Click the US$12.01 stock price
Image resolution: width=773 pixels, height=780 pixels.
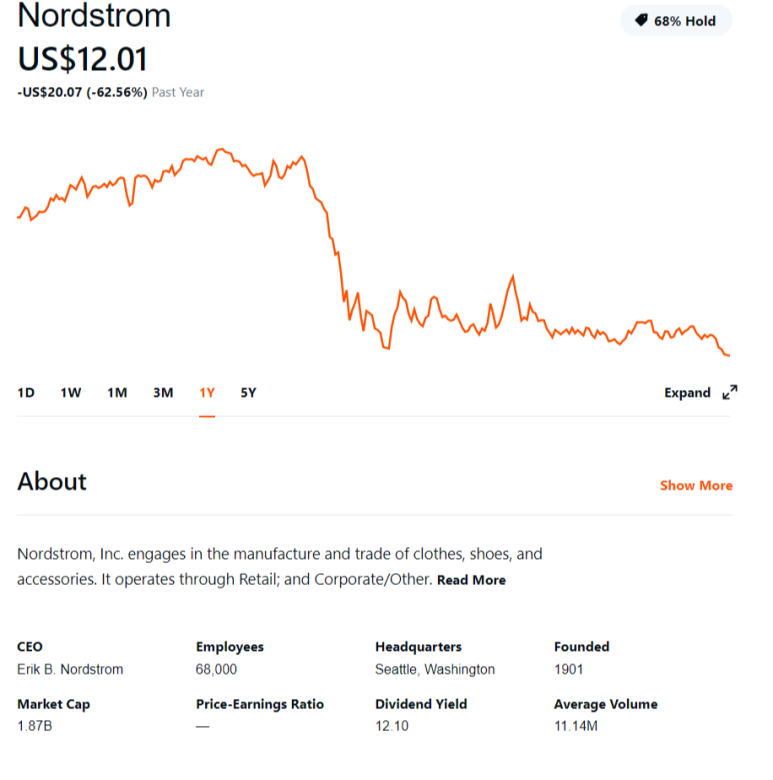[83, 59]
